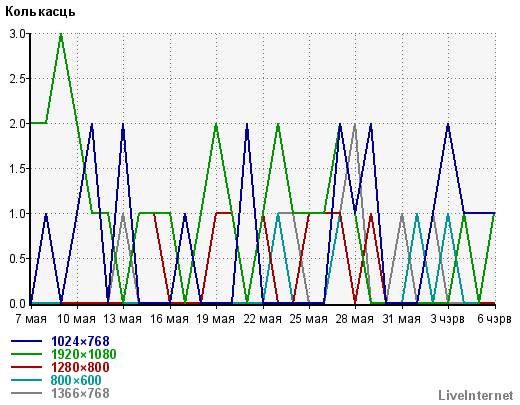Click the 1366×768 legend label
Viewport: 520px width, 405px height.
click(80, 393)
